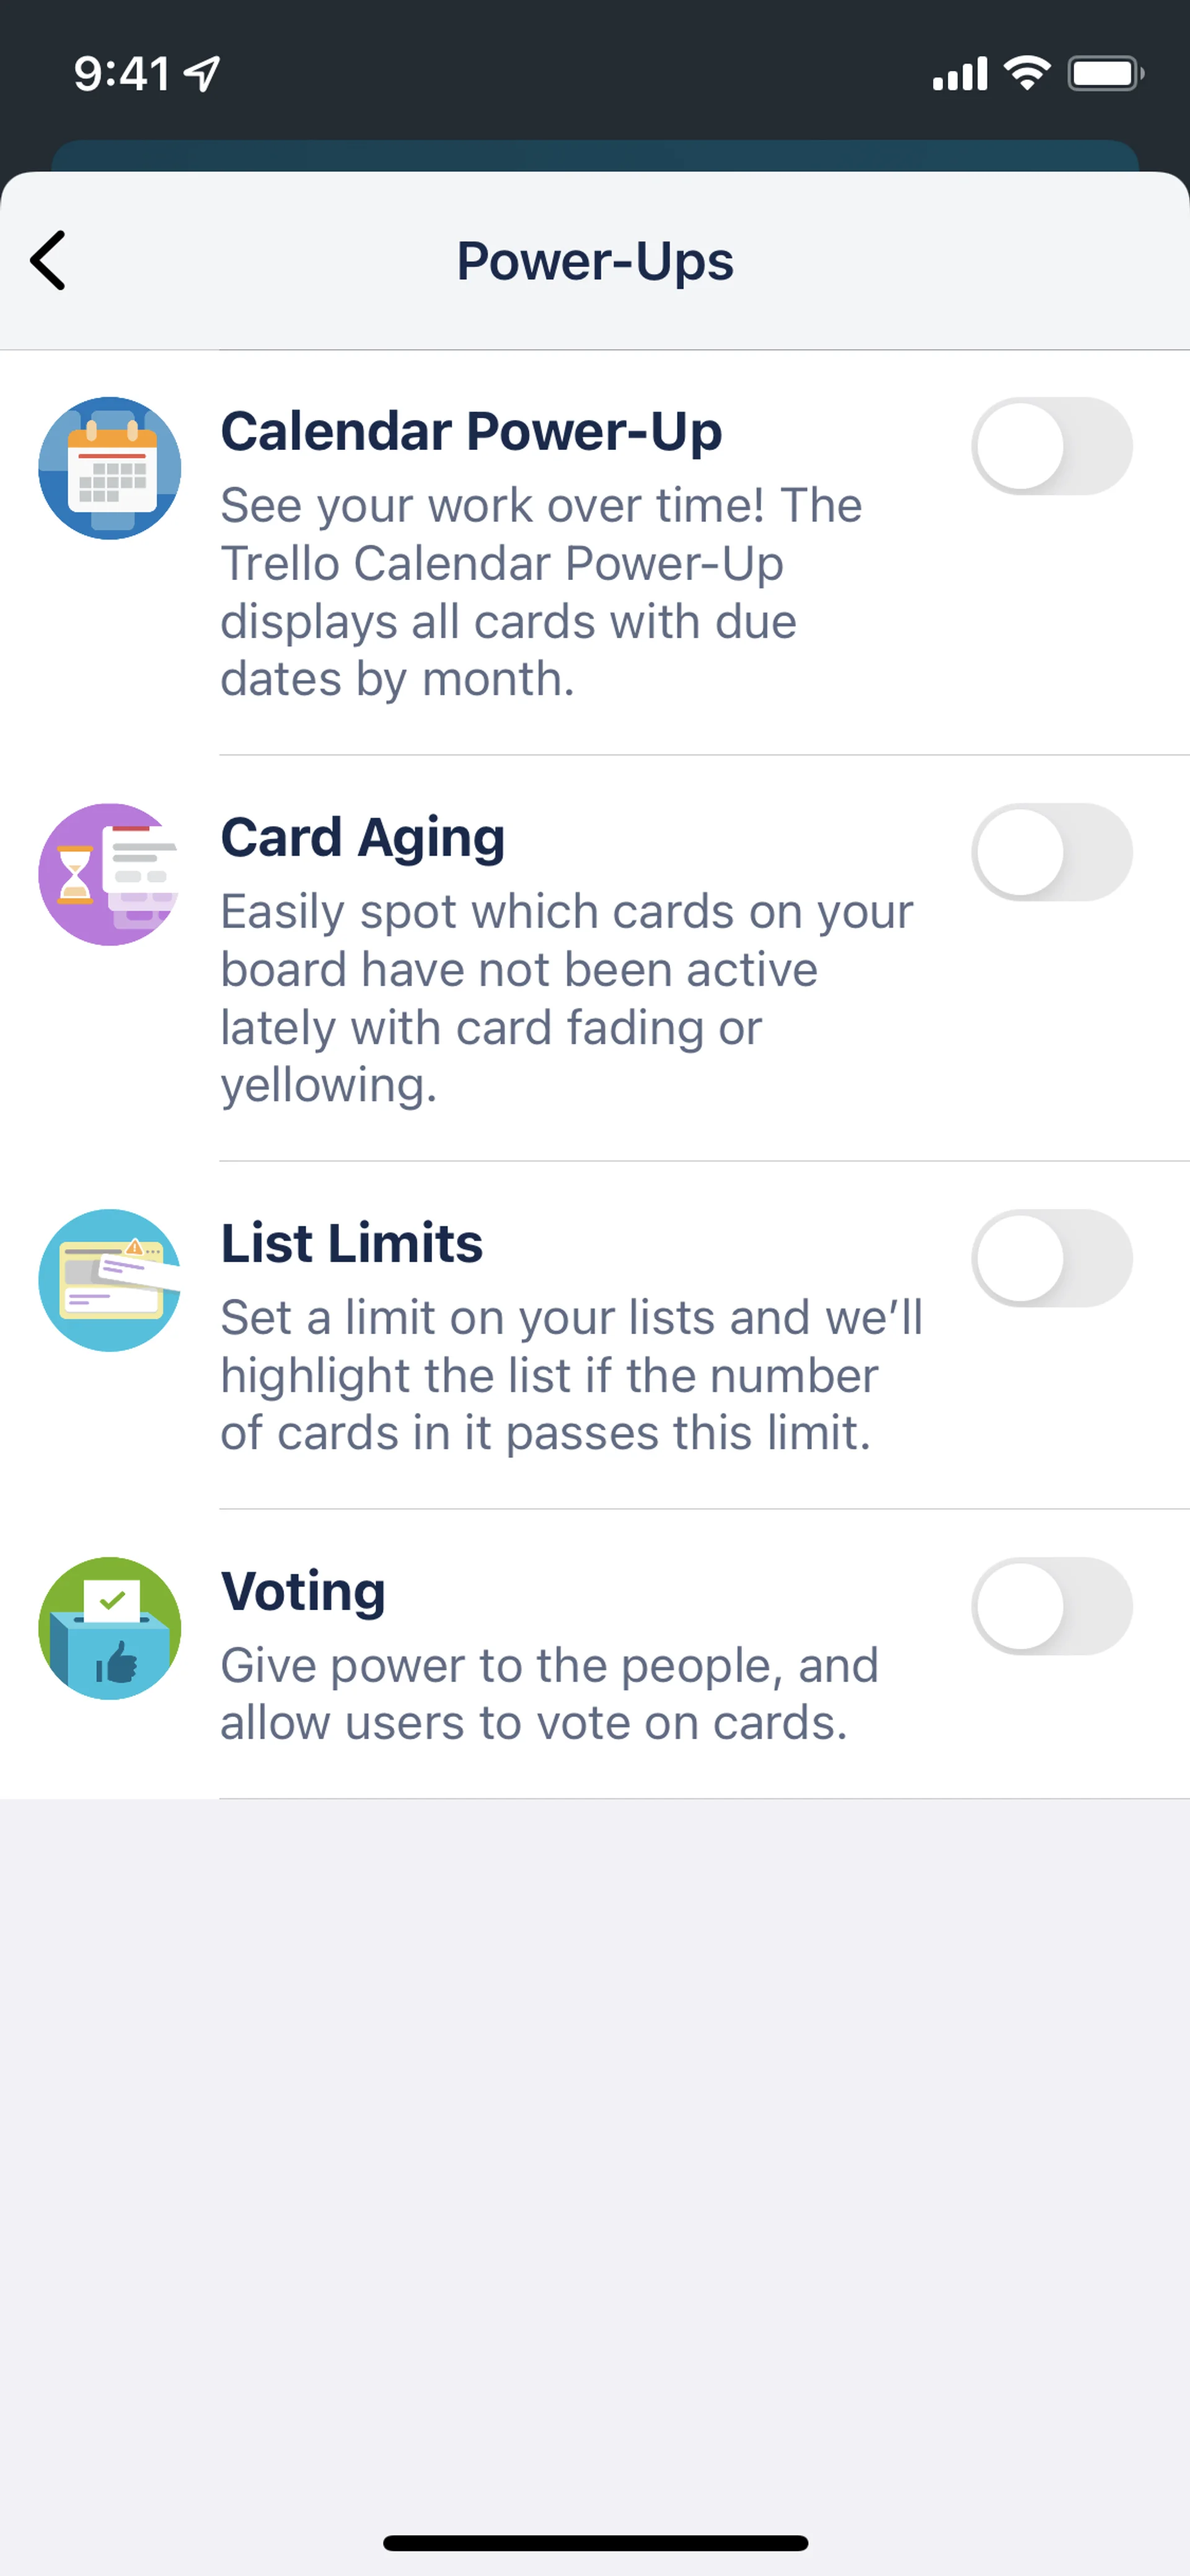Tap the Power-Ups header title

[x=595, y=261]
